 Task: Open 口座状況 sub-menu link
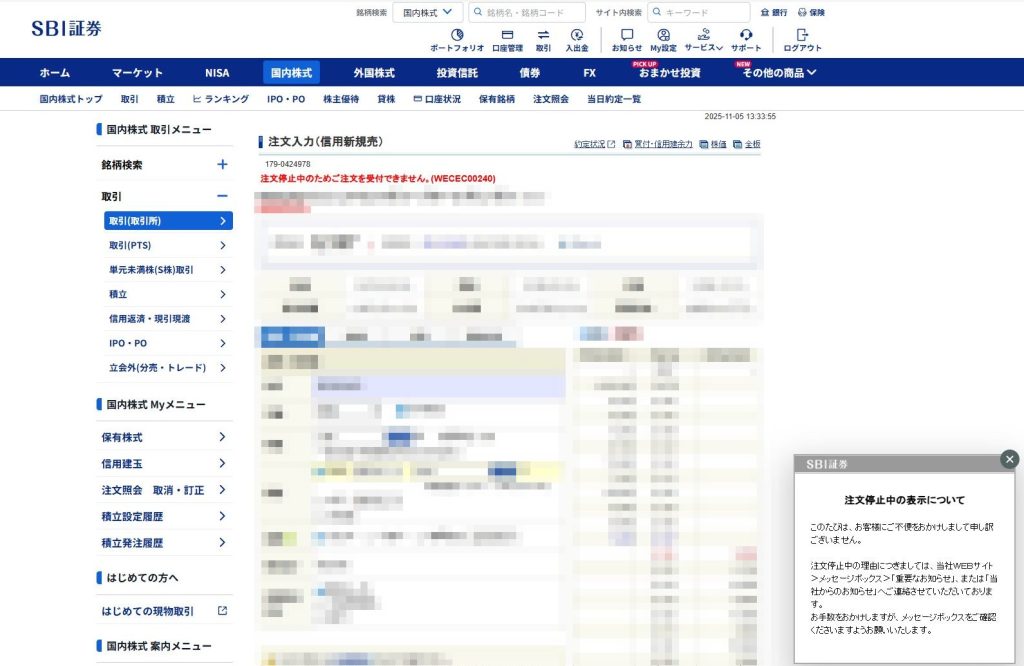tap(437, 99)
